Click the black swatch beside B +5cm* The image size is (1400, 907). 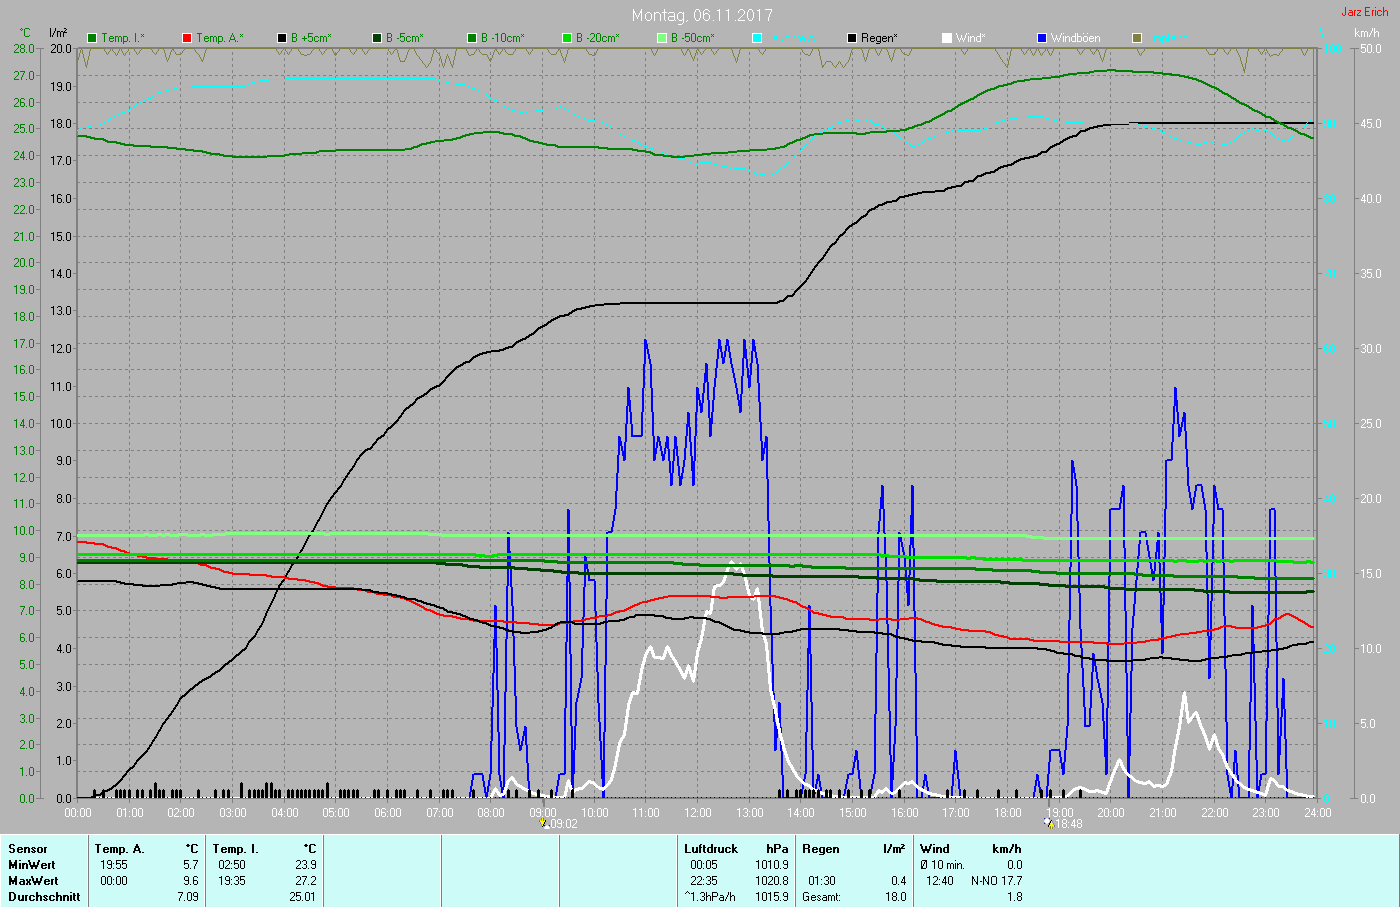282,38
